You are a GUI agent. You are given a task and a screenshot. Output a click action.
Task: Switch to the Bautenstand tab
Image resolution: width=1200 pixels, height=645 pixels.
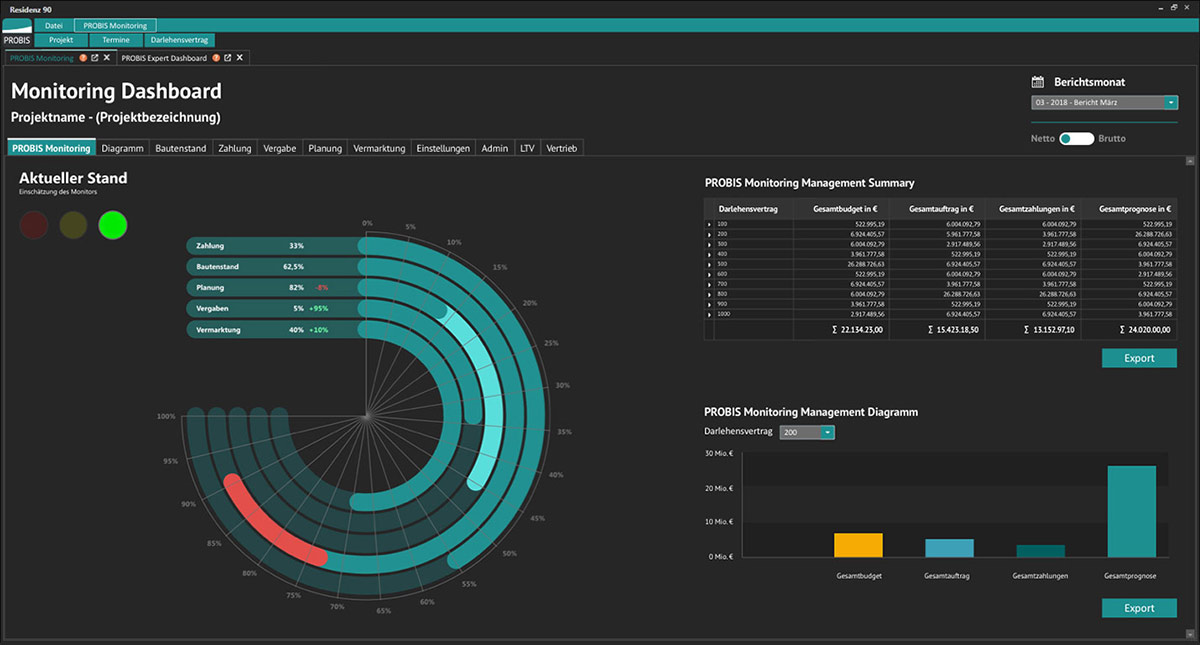(181, 148)
